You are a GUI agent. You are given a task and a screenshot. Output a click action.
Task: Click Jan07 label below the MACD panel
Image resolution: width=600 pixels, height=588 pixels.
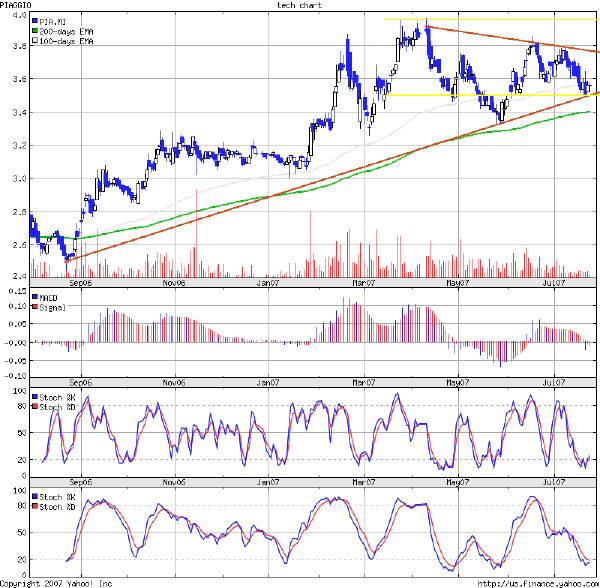(x=268, y=383)
